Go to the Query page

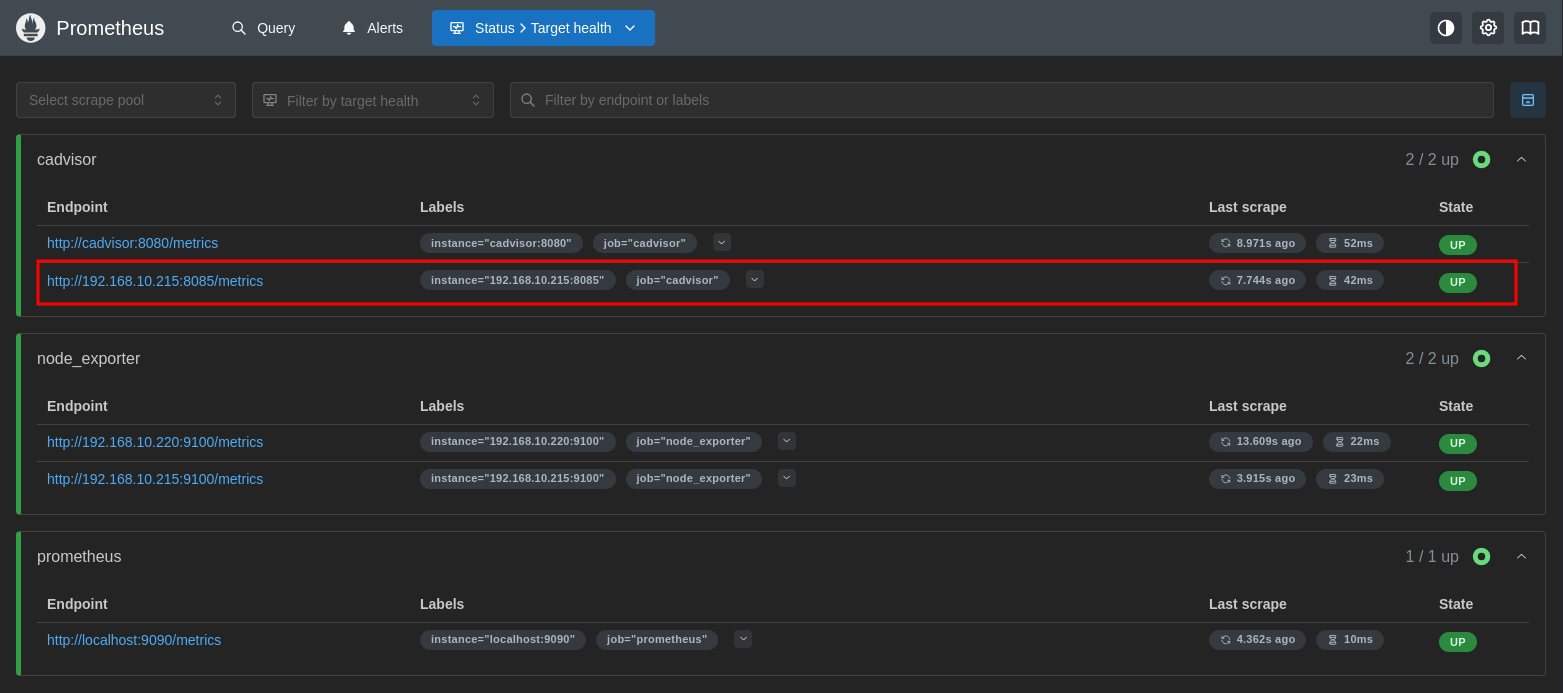pos(263,28)
